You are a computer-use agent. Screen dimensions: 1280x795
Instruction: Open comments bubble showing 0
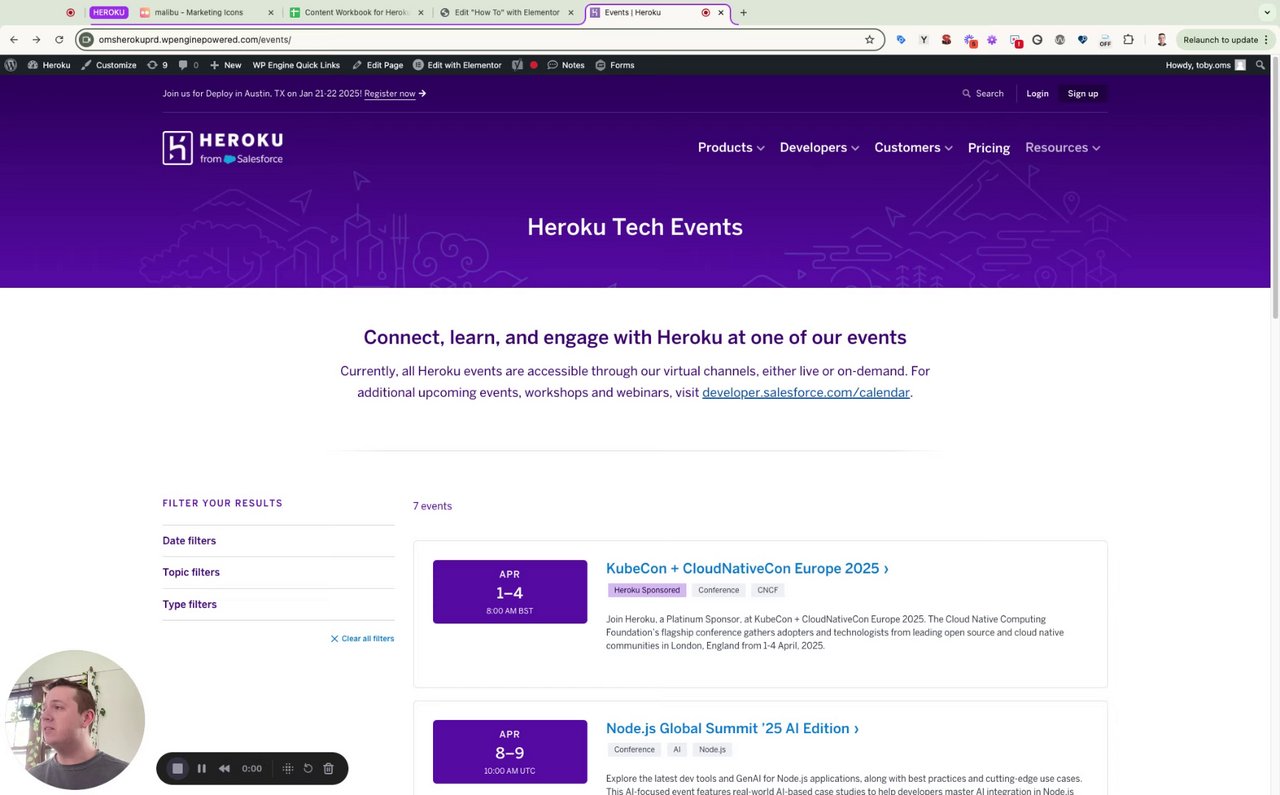(x=188, y=65)
